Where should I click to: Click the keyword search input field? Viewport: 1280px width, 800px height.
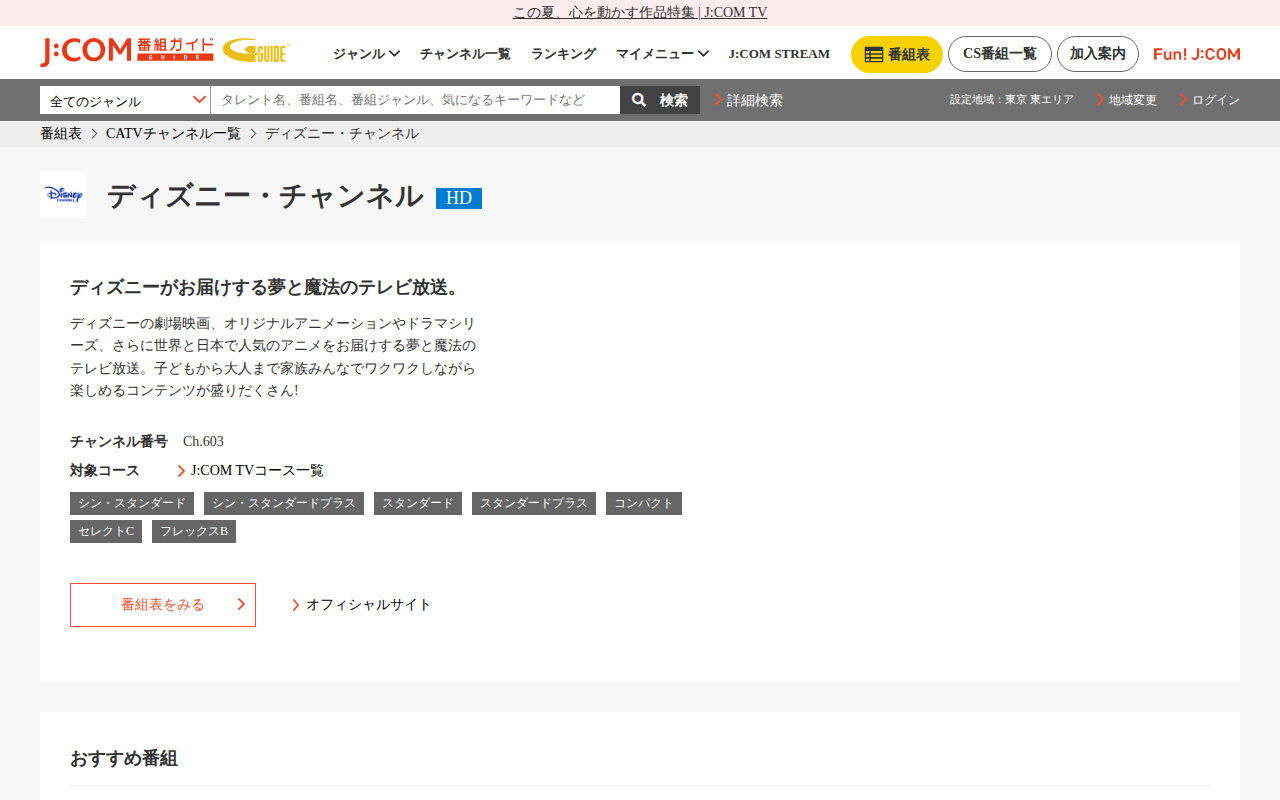pyautogui.click(x=415, y=100)
